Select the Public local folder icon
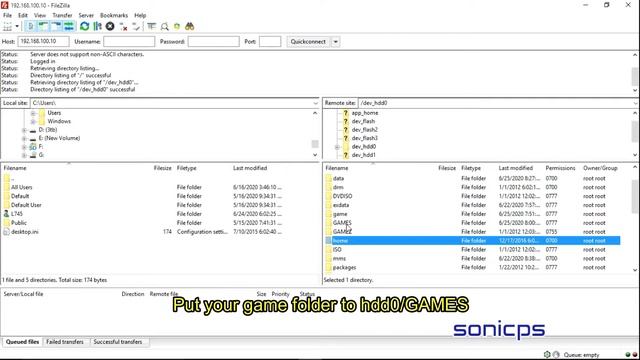The image size is (640, 360). (x=6, y=223)
